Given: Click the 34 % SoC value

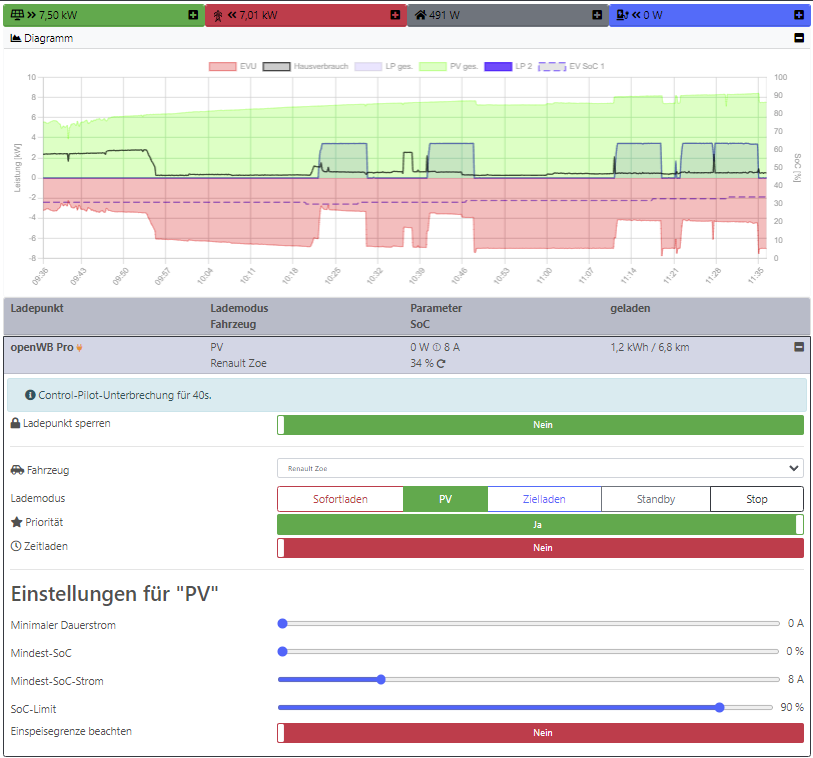Looking at the screenshot, I should tap(422, 363).
